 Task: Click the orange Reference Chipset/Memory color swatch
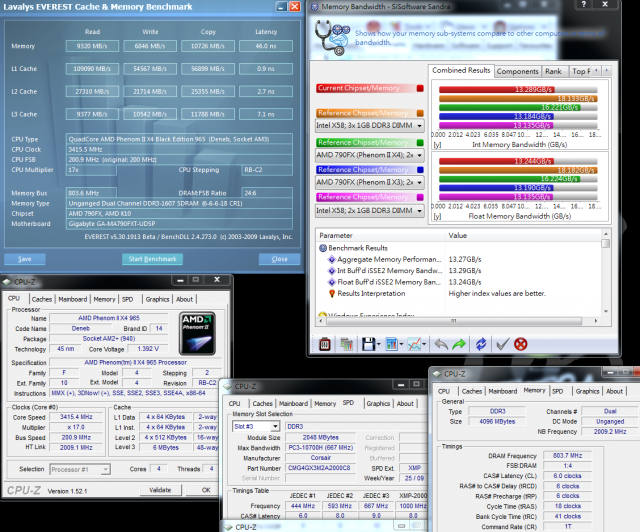click(420, 113)
